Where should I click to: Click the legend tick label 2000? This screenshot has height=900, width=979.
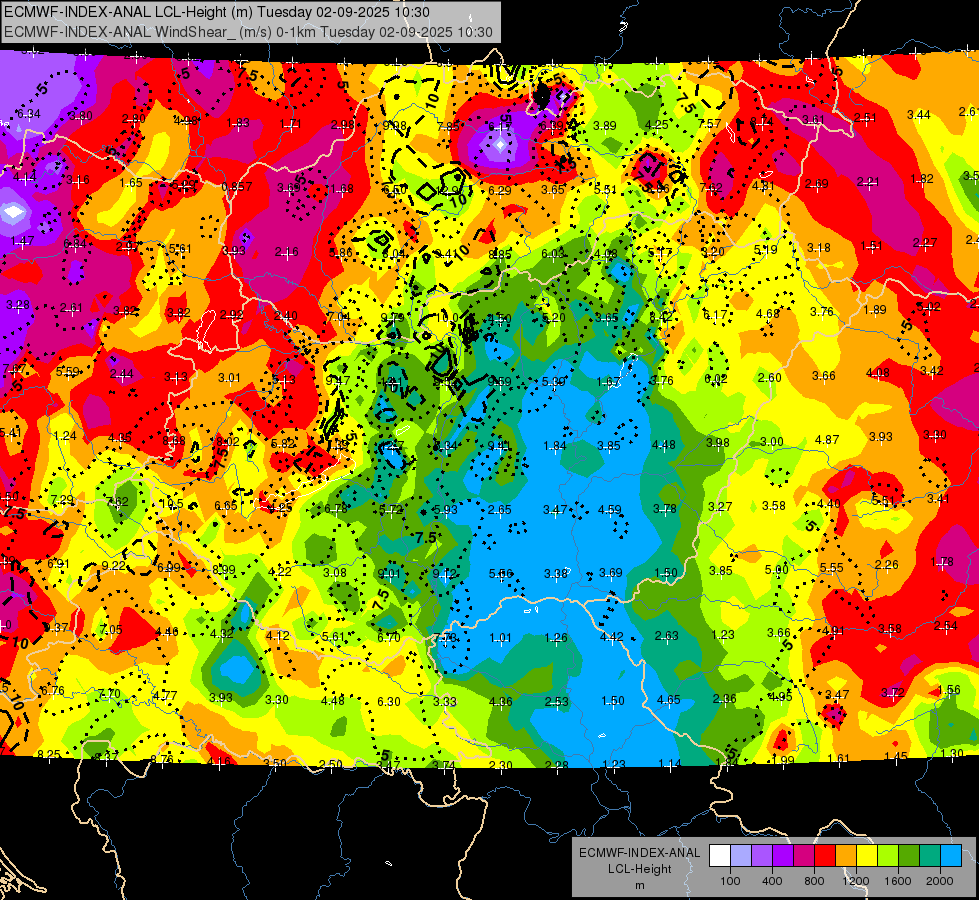[x=940, y=881]
